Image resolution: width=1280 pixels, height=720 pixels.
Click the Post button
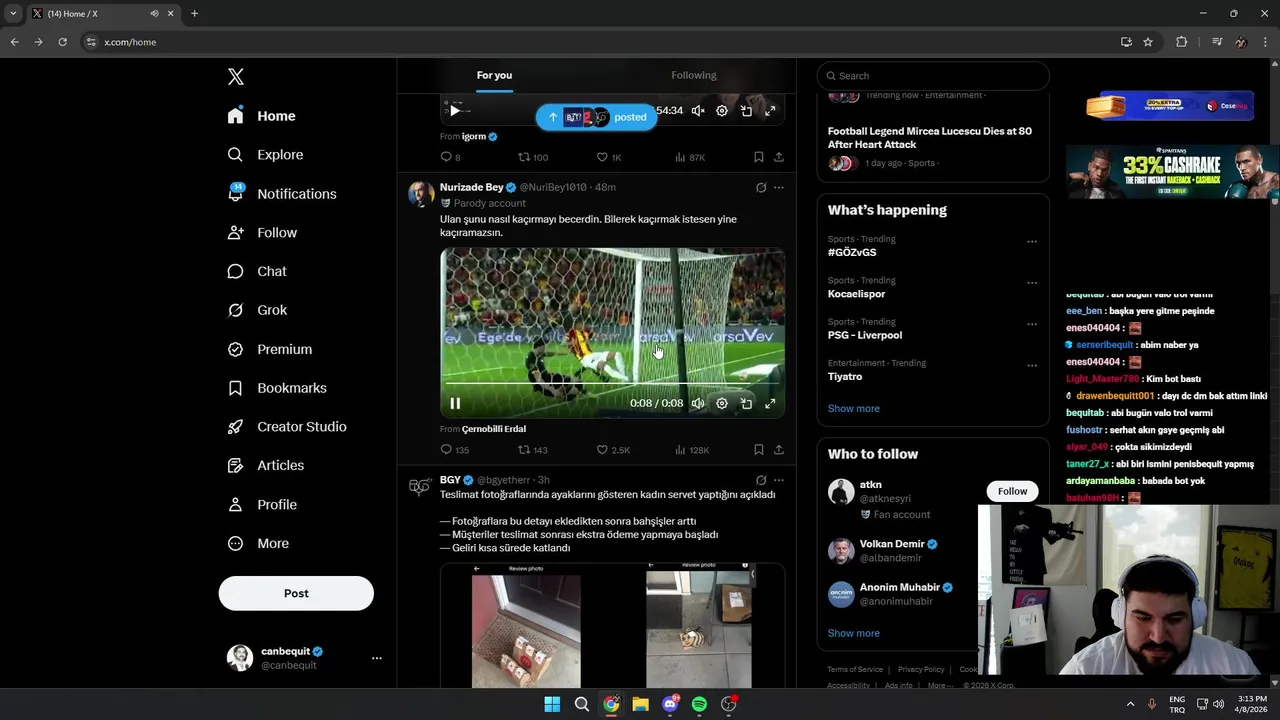(x=296, y=593)
